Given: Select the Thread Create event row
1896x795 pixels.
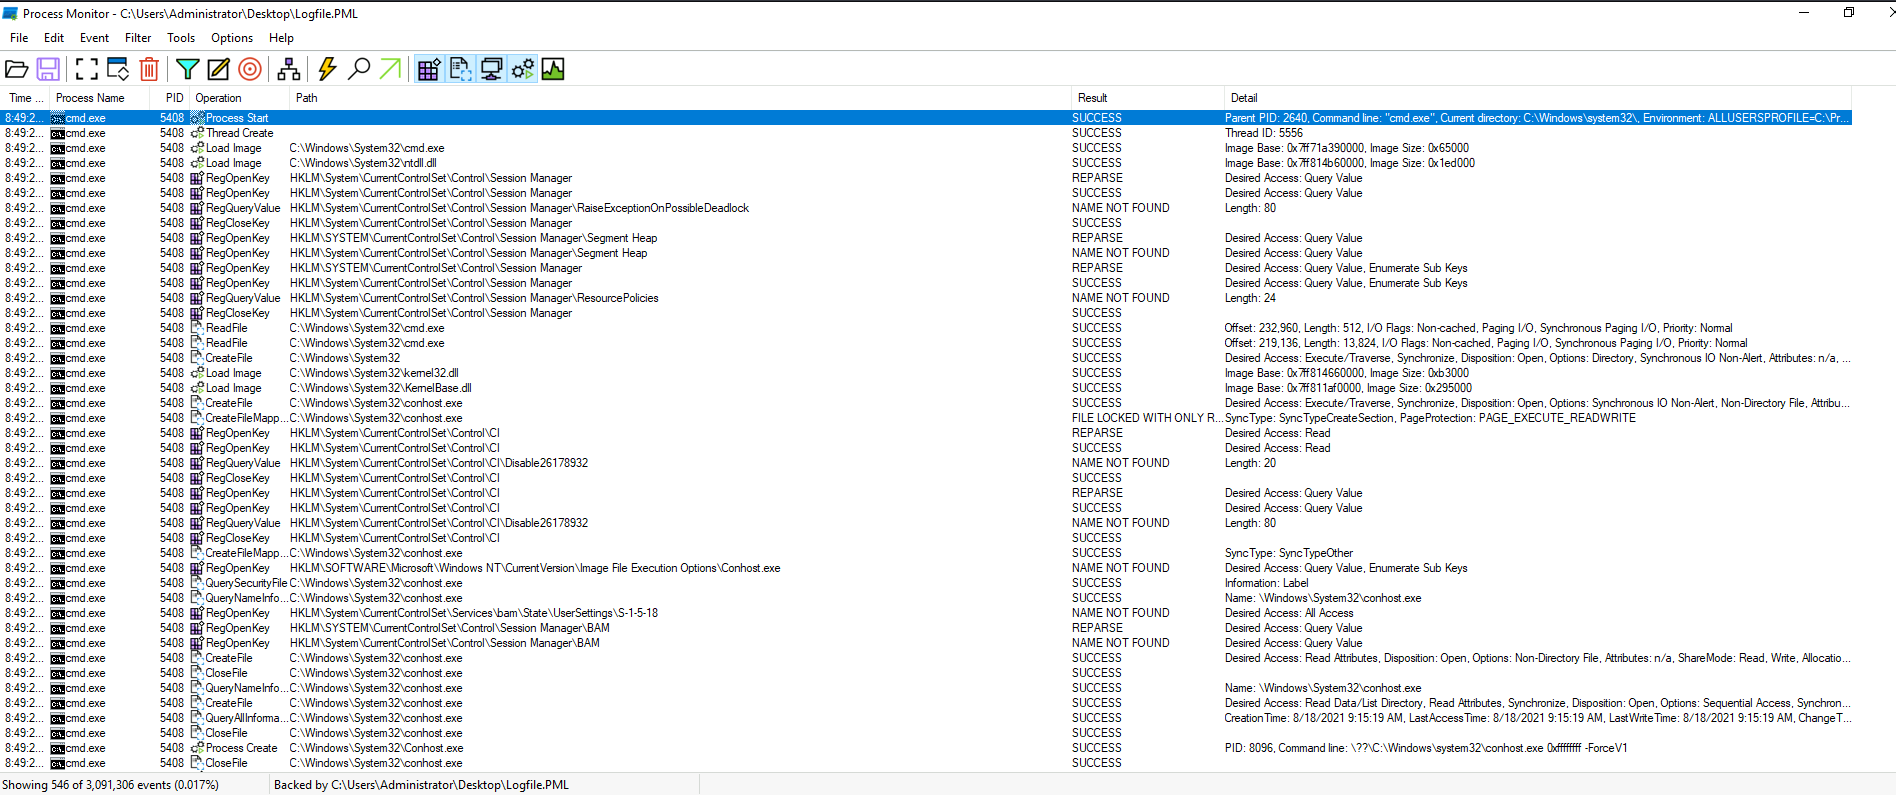Looking at the screenshot, I should 926,133.
